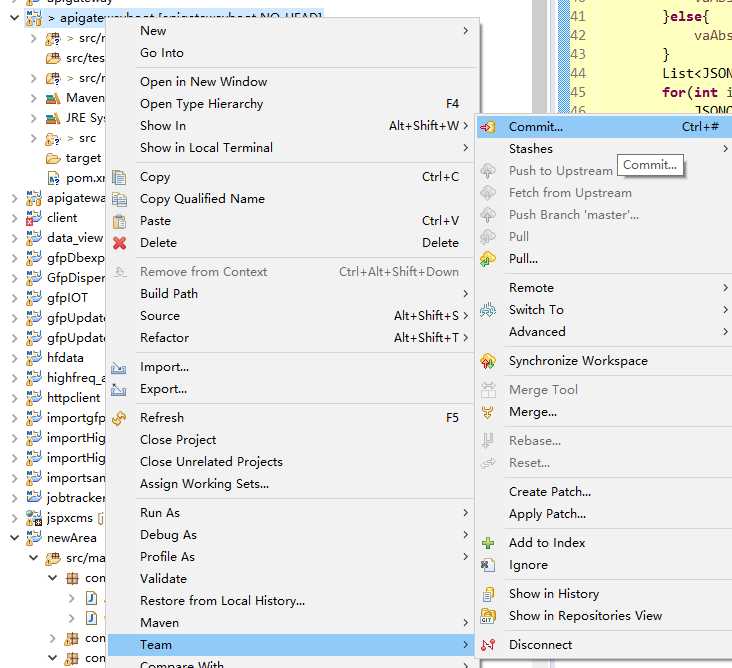Open the Remote submenu
Image resolution: width=732 pixels, height=668 pixels.
(605, 288)
